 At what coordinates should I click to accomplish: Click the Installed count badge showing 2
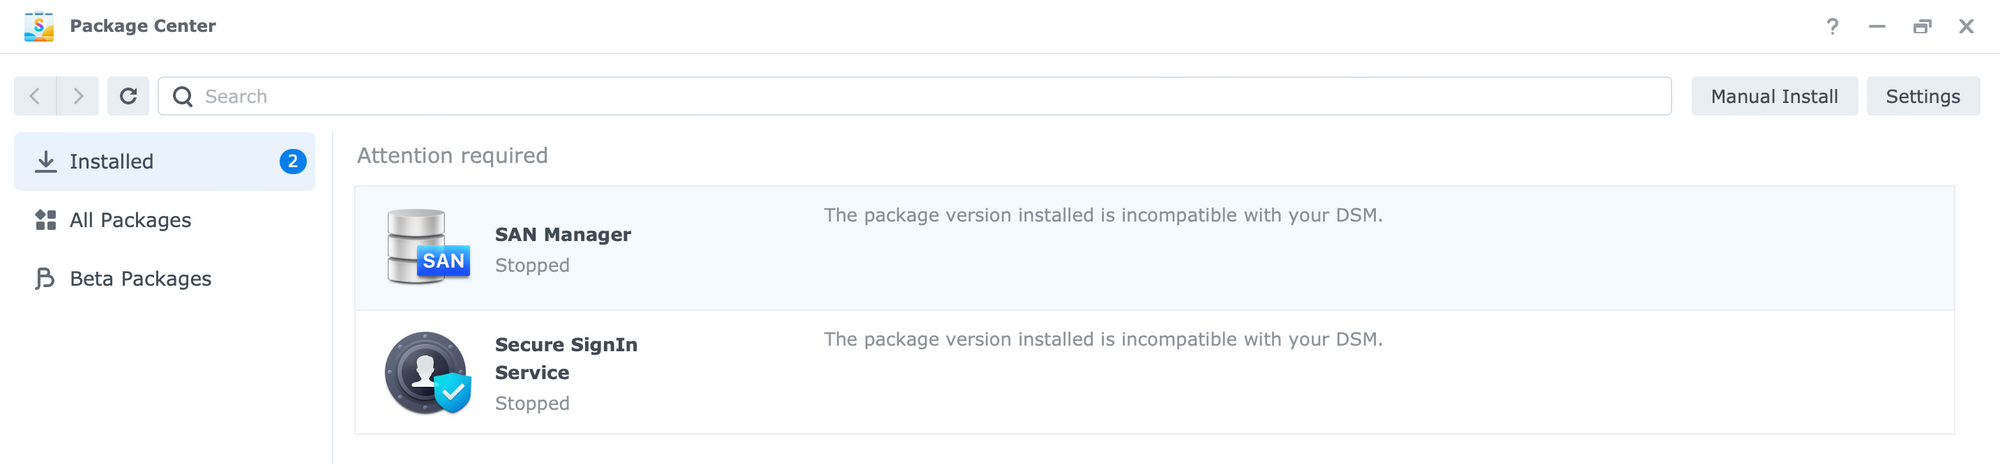(x=293, y=162)
